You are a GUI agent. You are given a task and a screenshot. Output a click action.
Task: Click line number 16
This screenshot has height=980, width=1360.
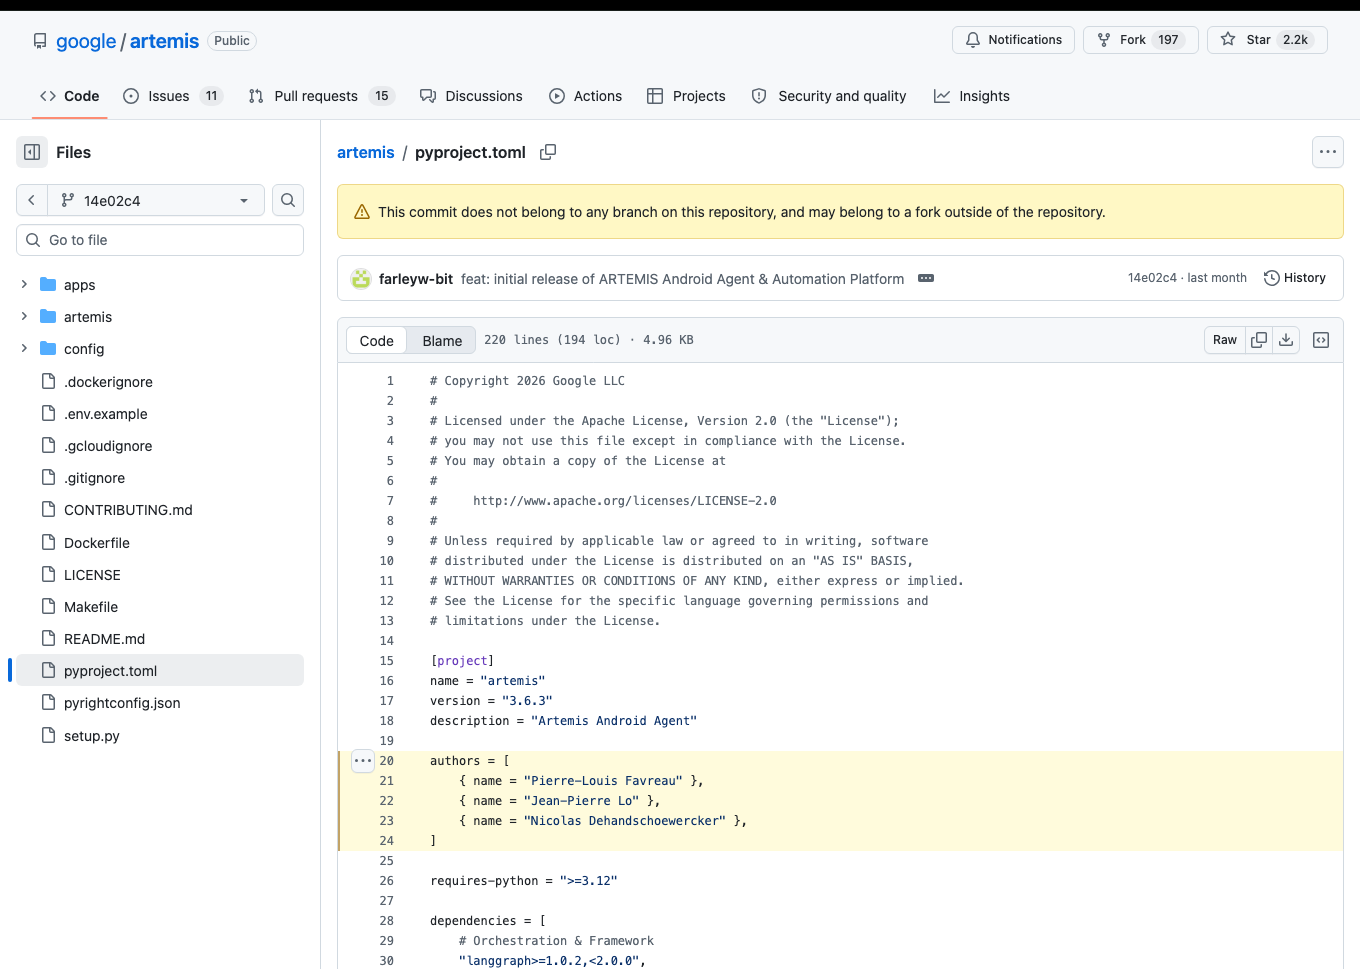point(386,681)
